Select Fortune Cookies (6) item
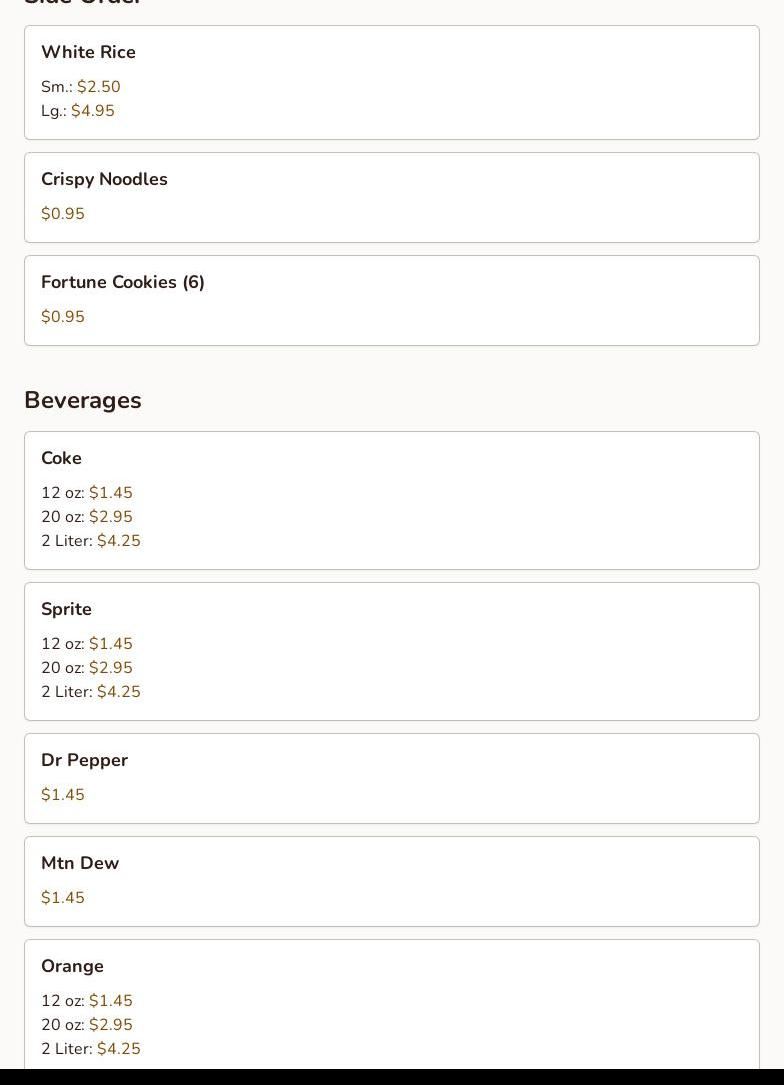Screen dimensions: 784x1085 (392, 300)
